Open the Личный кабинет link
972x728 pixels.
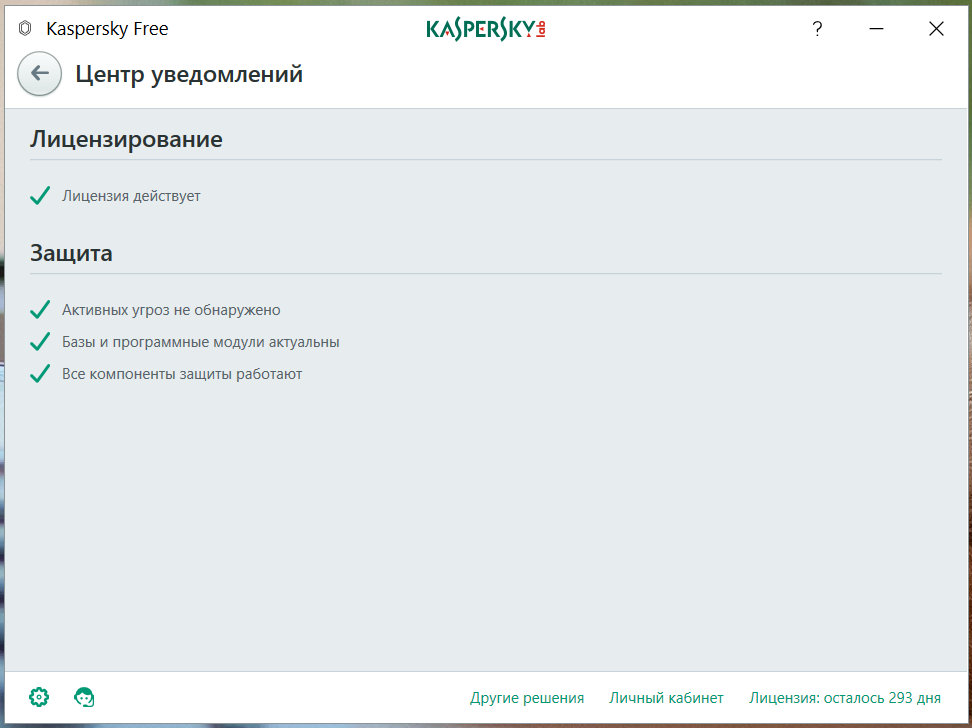[x=666, y=698]
